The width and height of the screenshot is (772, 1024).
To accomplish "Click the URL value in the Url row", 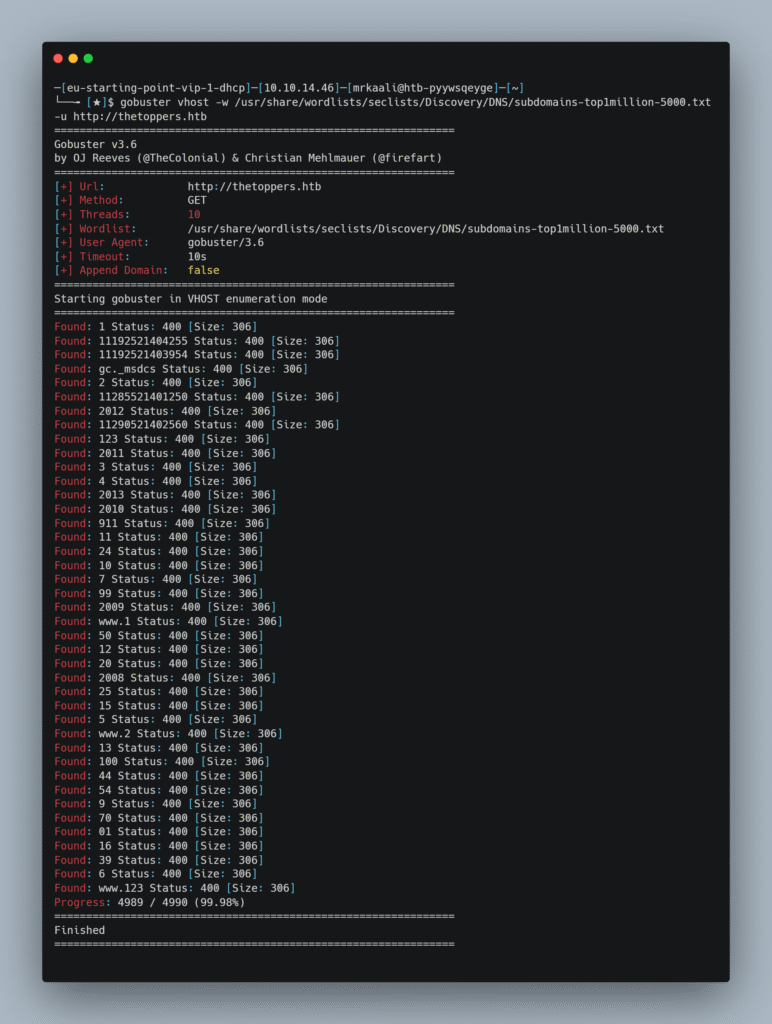I will (254, 187).
